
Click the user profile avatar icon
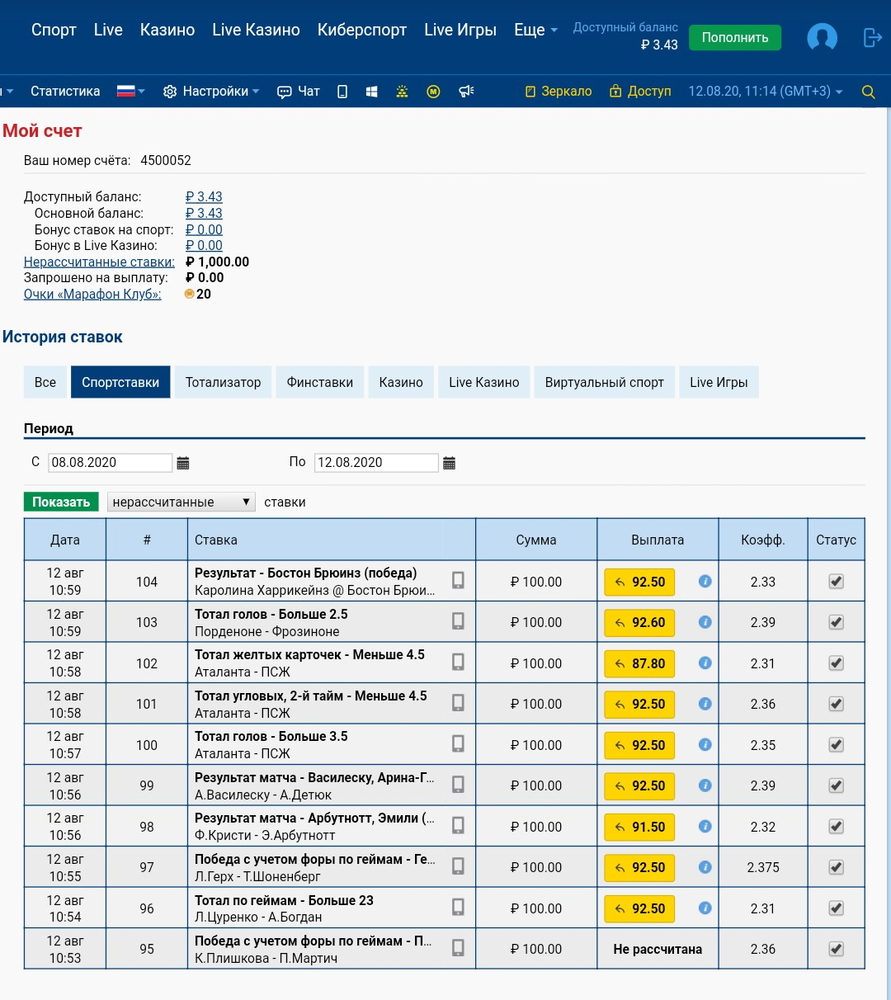click(822, 38)
